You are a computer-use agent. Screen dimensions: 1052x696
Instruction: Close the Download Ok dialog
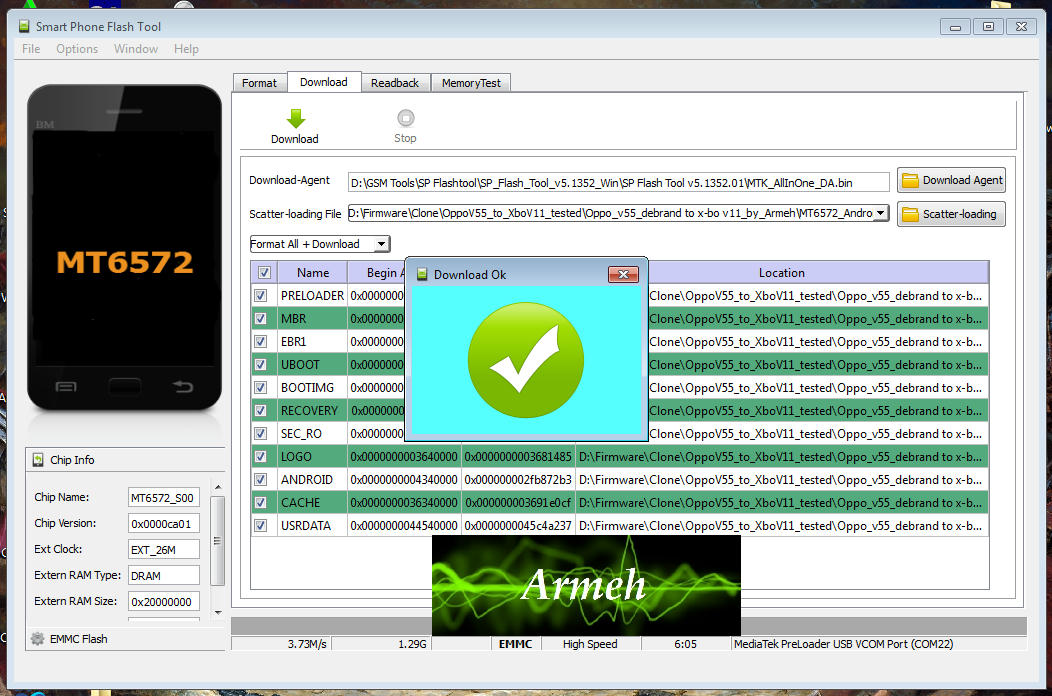[x=623, y=274]
